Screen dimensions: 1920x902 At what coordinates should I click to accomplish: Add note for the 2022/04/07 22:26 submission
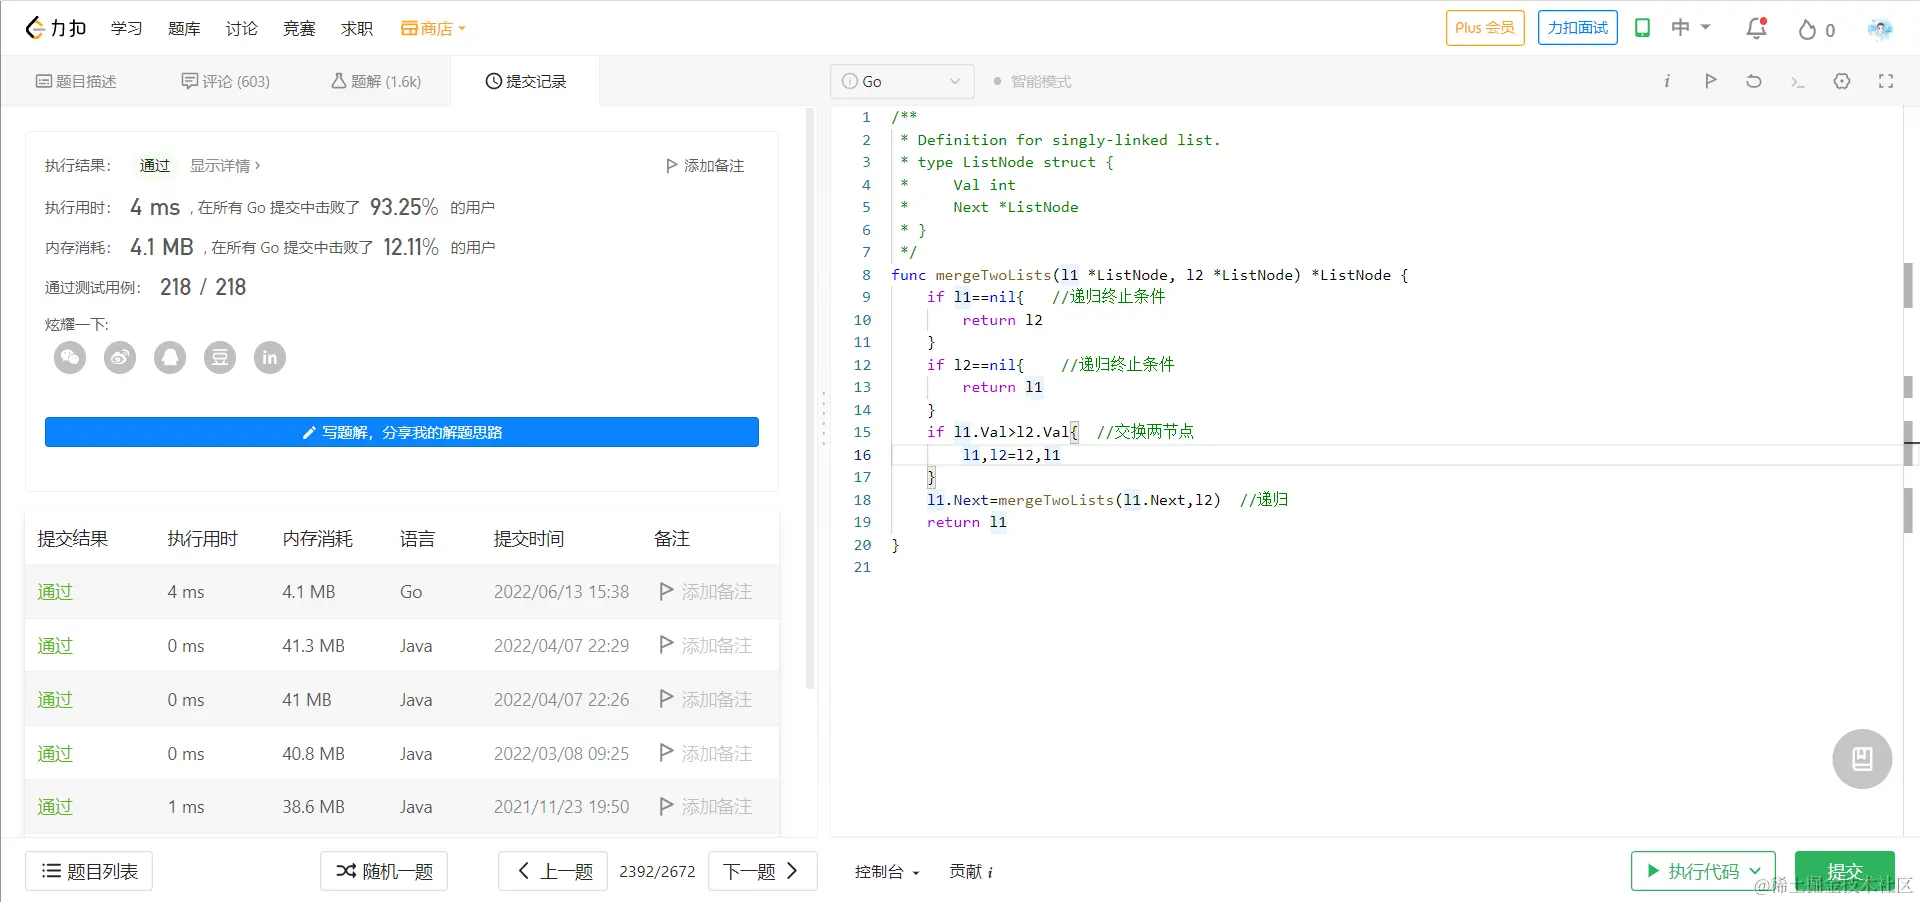point(706,700)
